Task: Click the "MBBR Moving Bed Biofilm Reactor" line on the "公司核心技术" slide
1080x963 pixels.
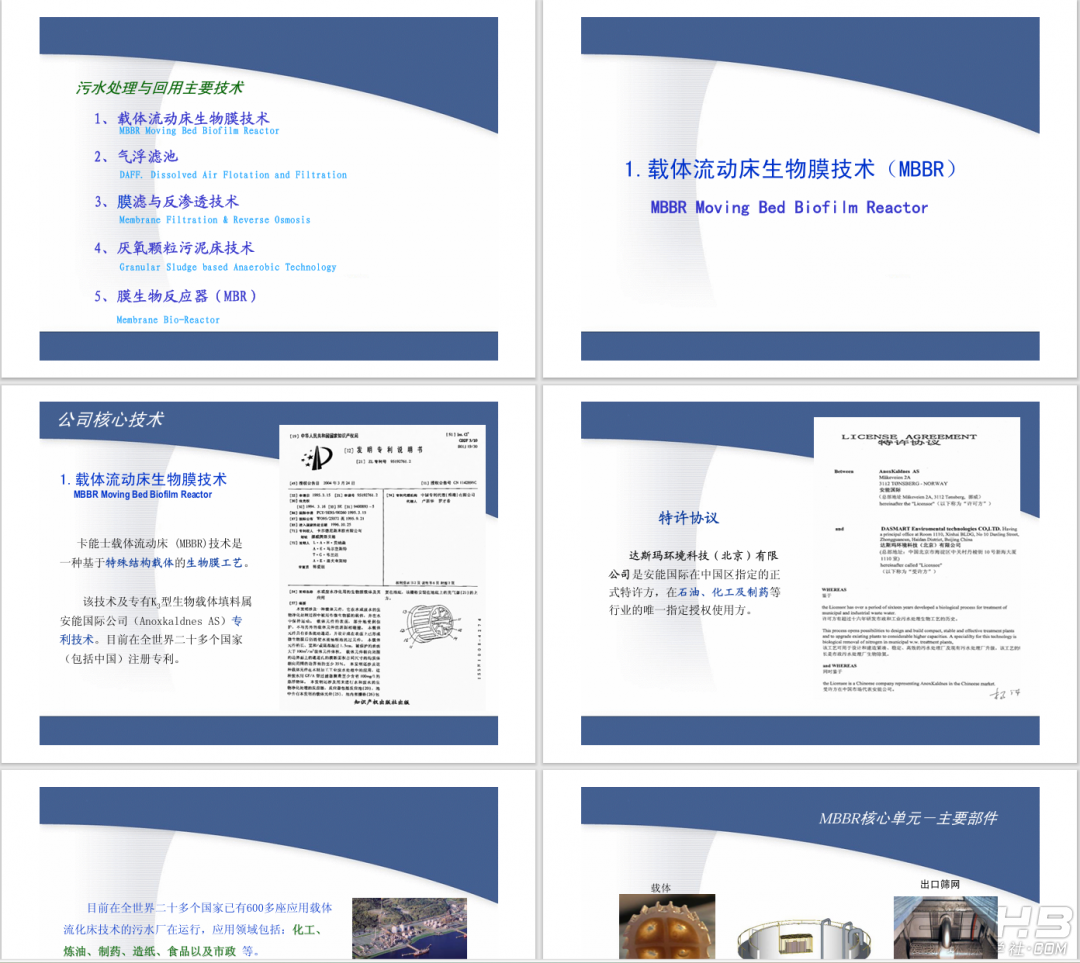Action: click(x=143, y=495)
